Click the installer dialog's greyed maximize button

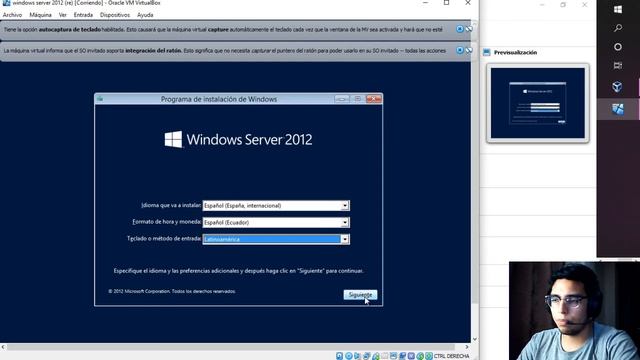(x=358, y=99)
